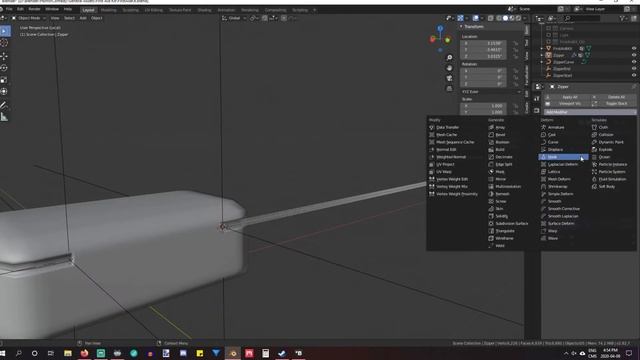Open the Object Mode dropdown
The image size is (640, 360).
click(x=28, y=18)
